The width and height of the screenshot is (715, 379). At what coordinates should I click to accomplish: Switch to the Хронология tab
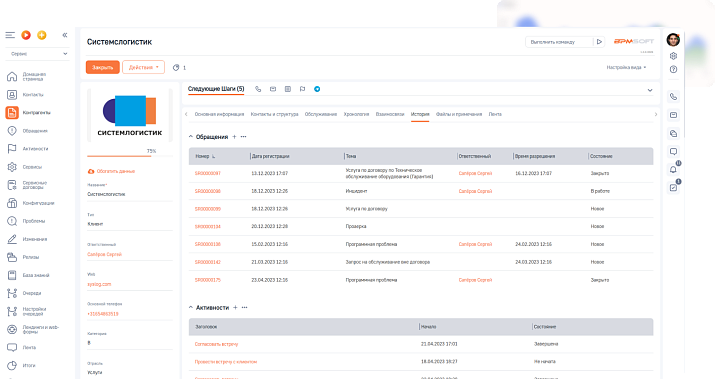point(356,114)
